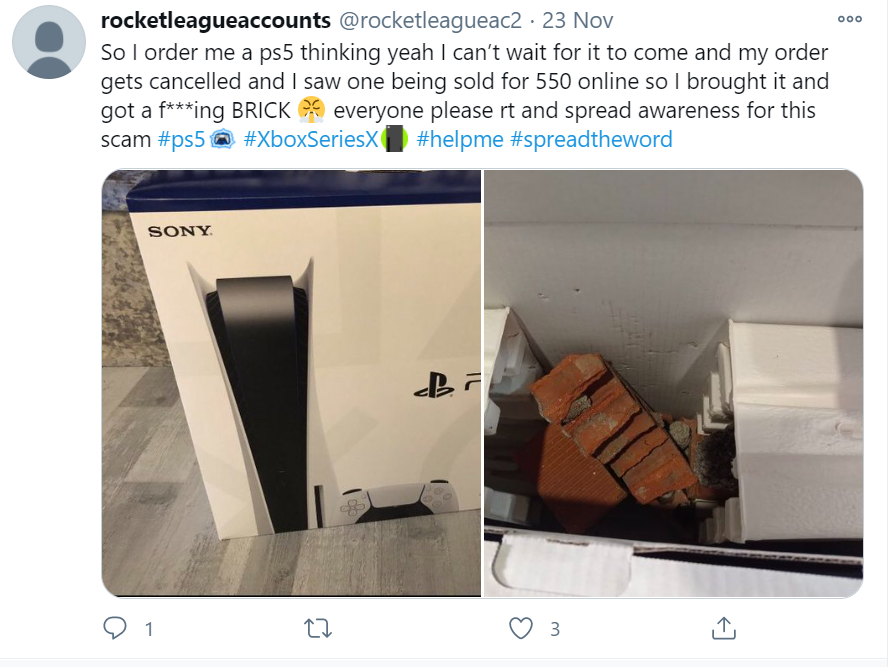Click the reply speech bubble icon
Viewport: 889px width, 667px height.
pyautogui.click(x=115, y=628)
